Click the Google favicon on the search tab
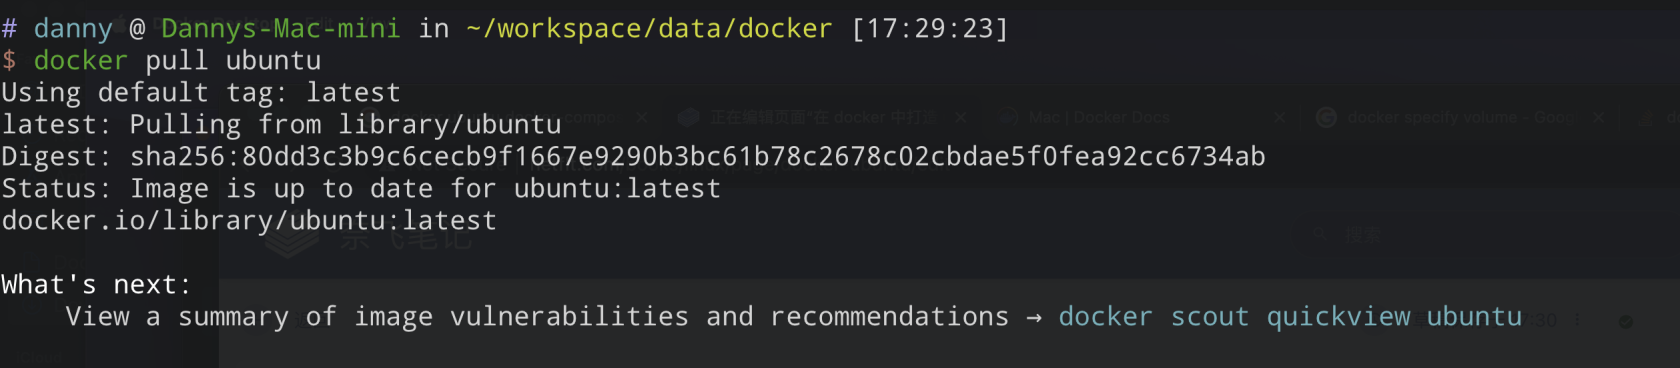The image size is (1680, 368). [1326, 117]
